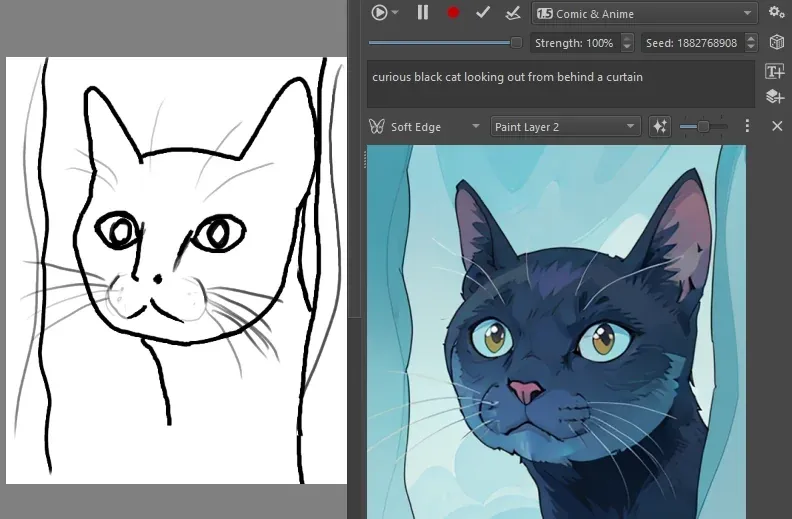Click the sparkle generate control layer button

click(659, 127)
